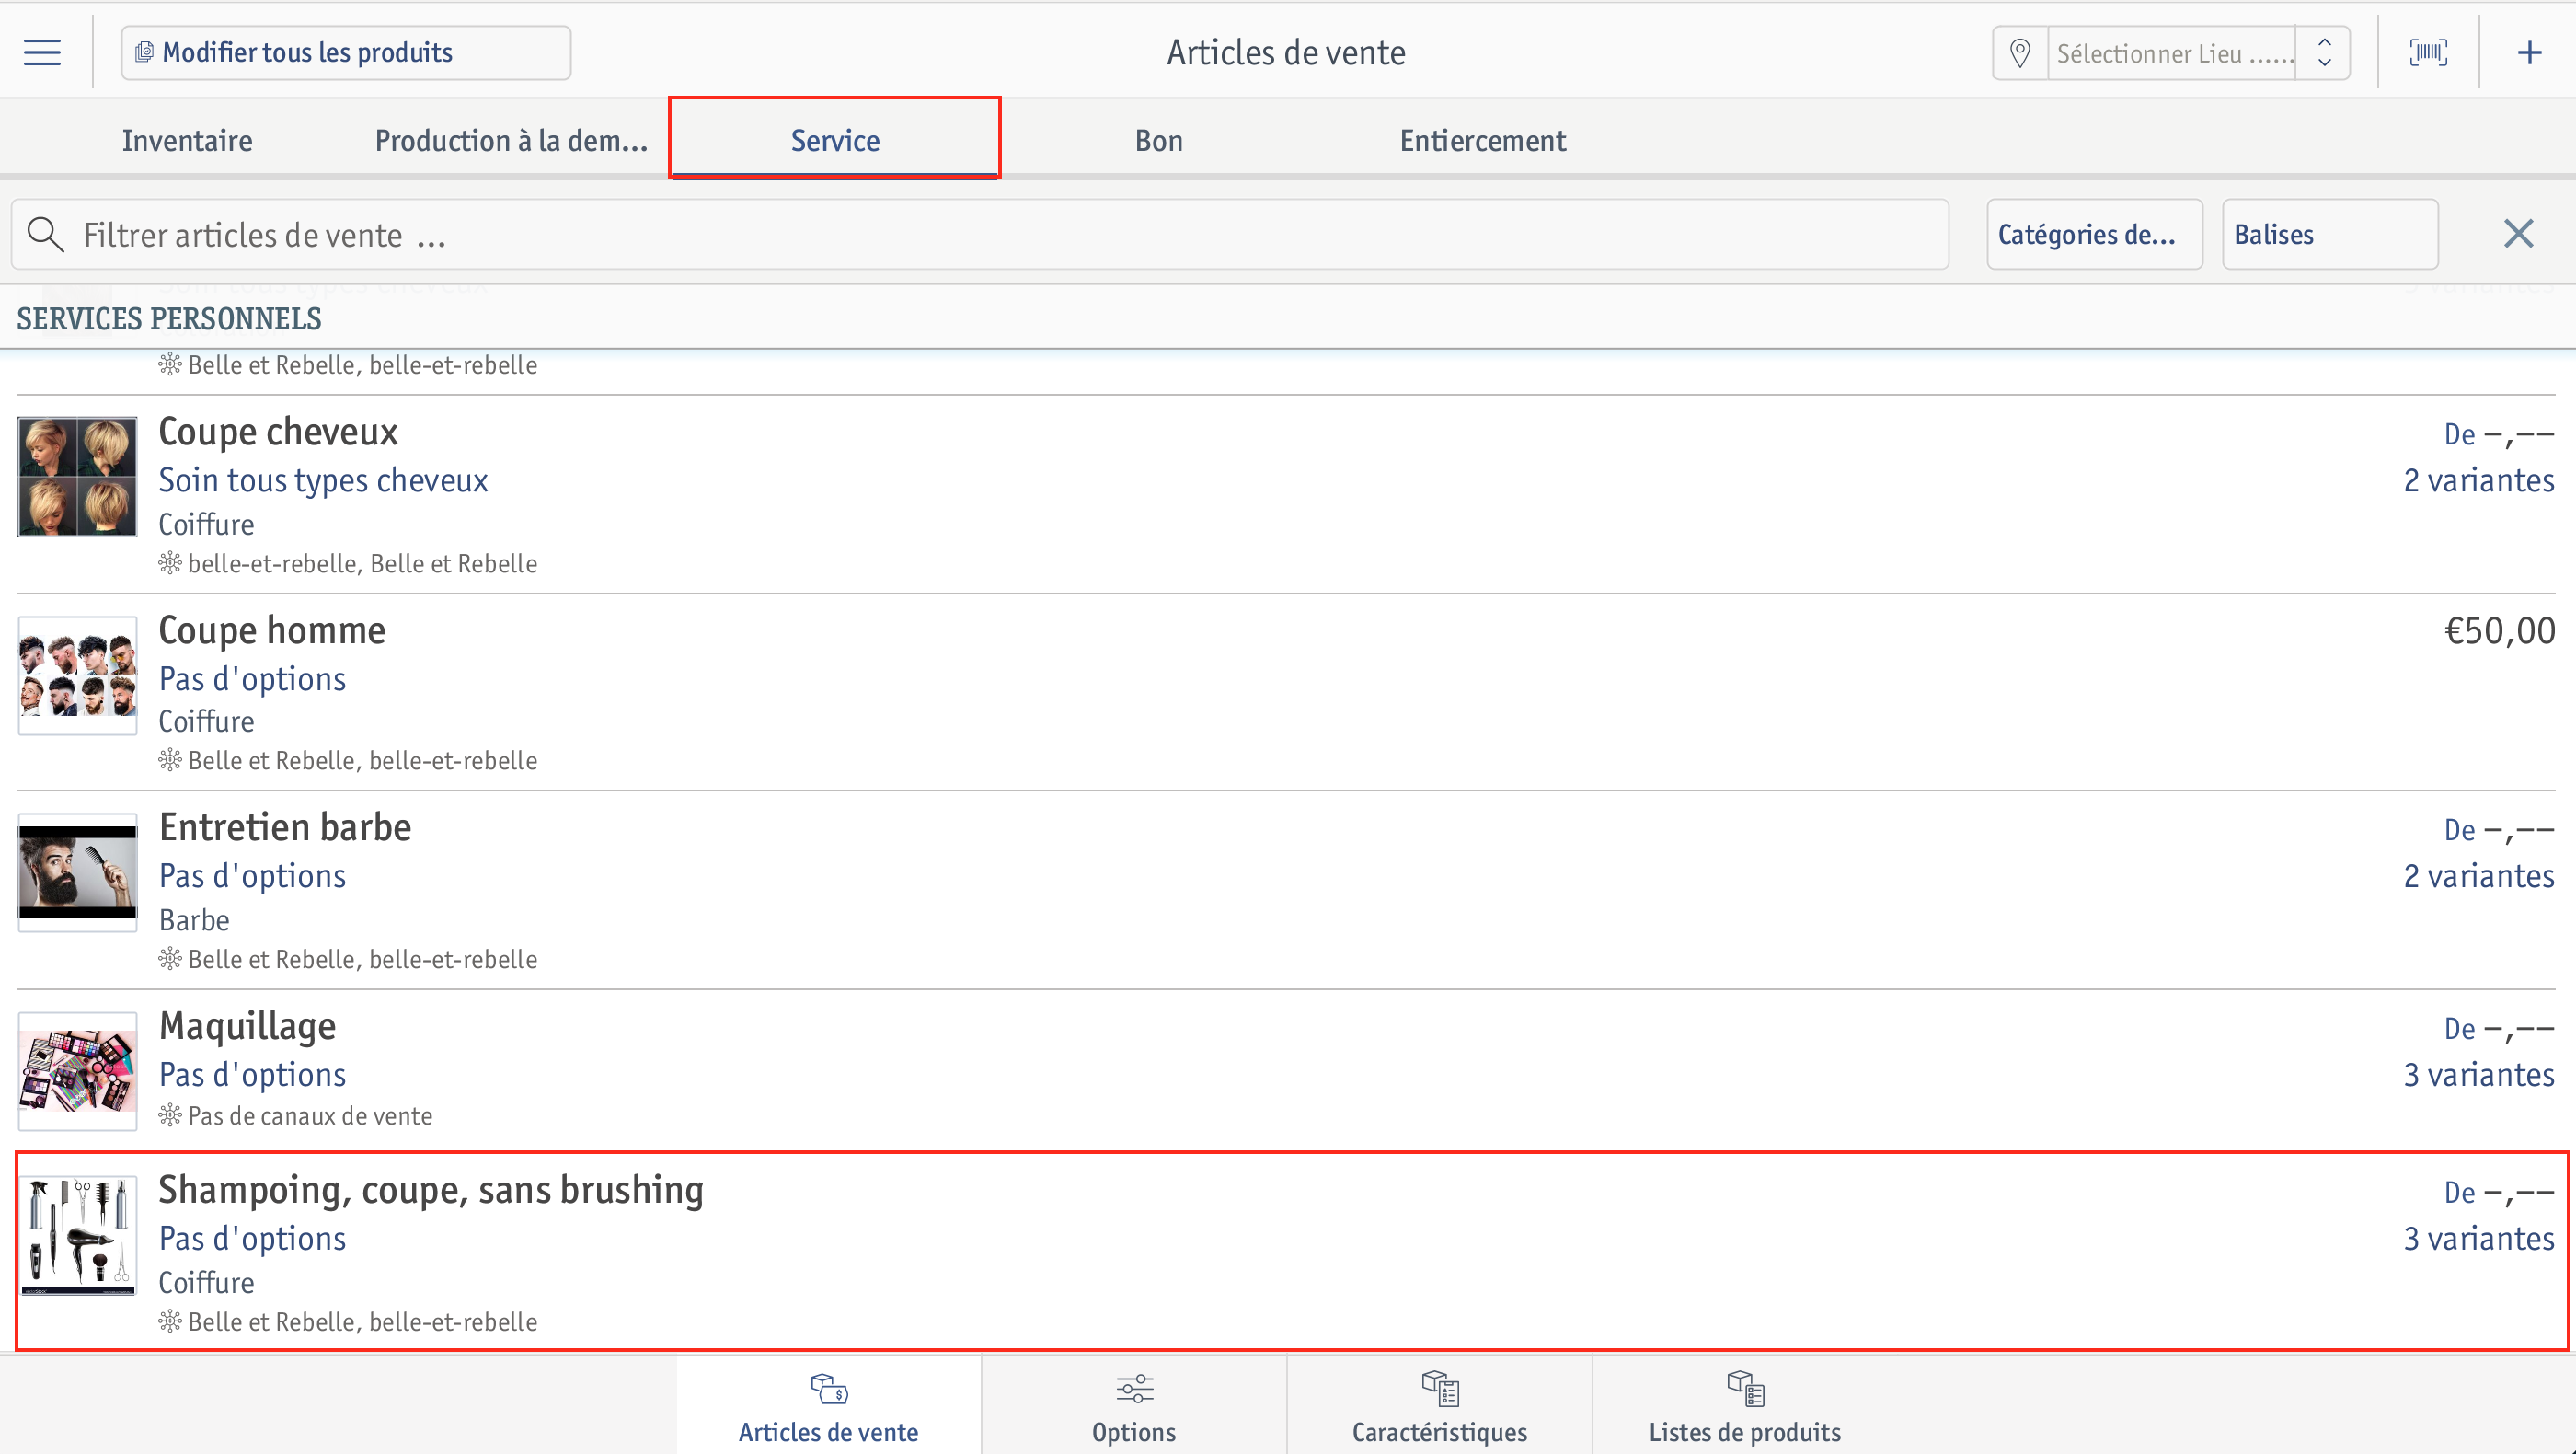Viewport: 2576px width, 1454px height.
Task: Click the Coupe cheveux thumbnail
Action: (77, 476)
